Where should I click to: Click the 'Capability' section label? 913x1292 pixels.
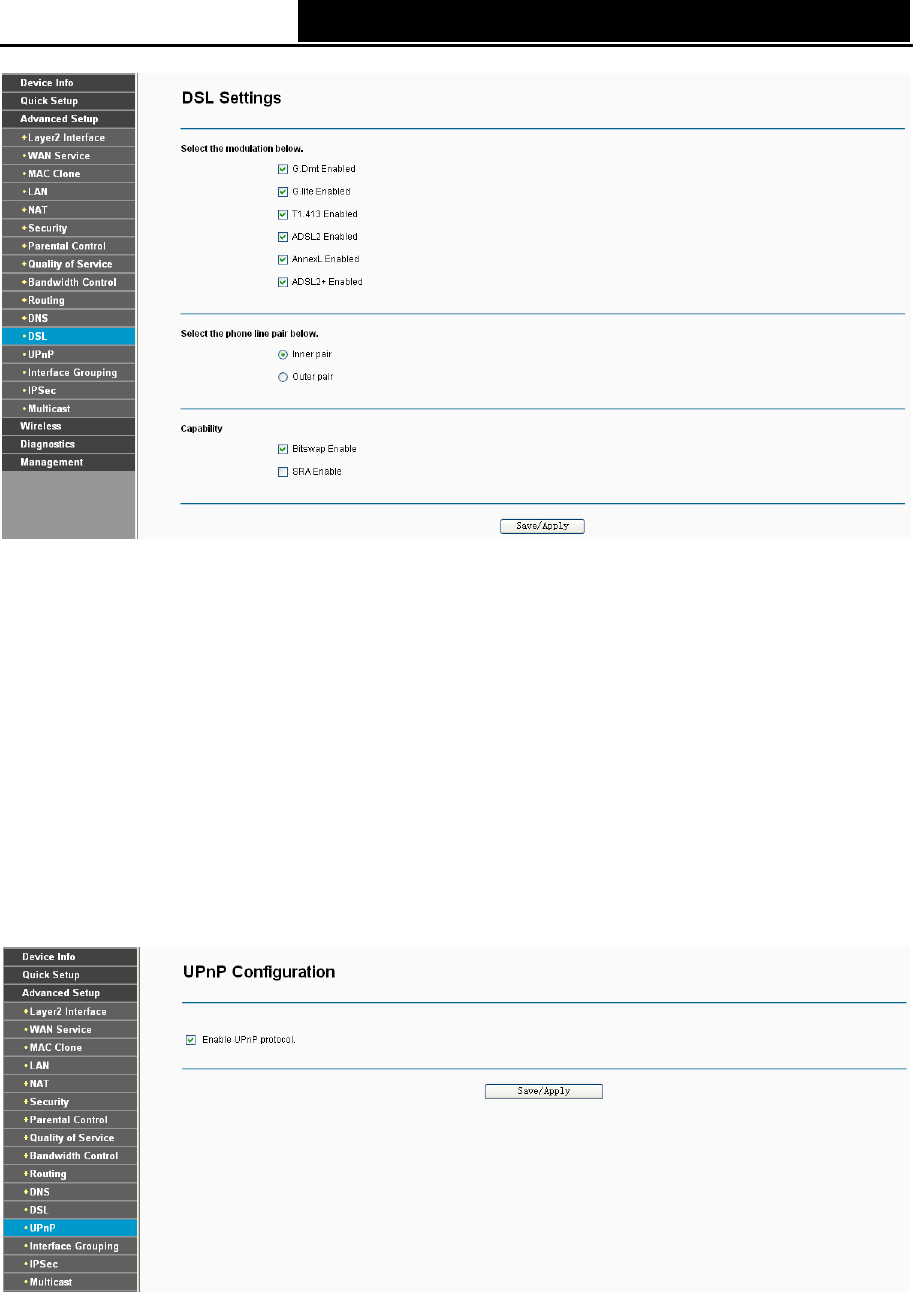click(x=201, y=429)
